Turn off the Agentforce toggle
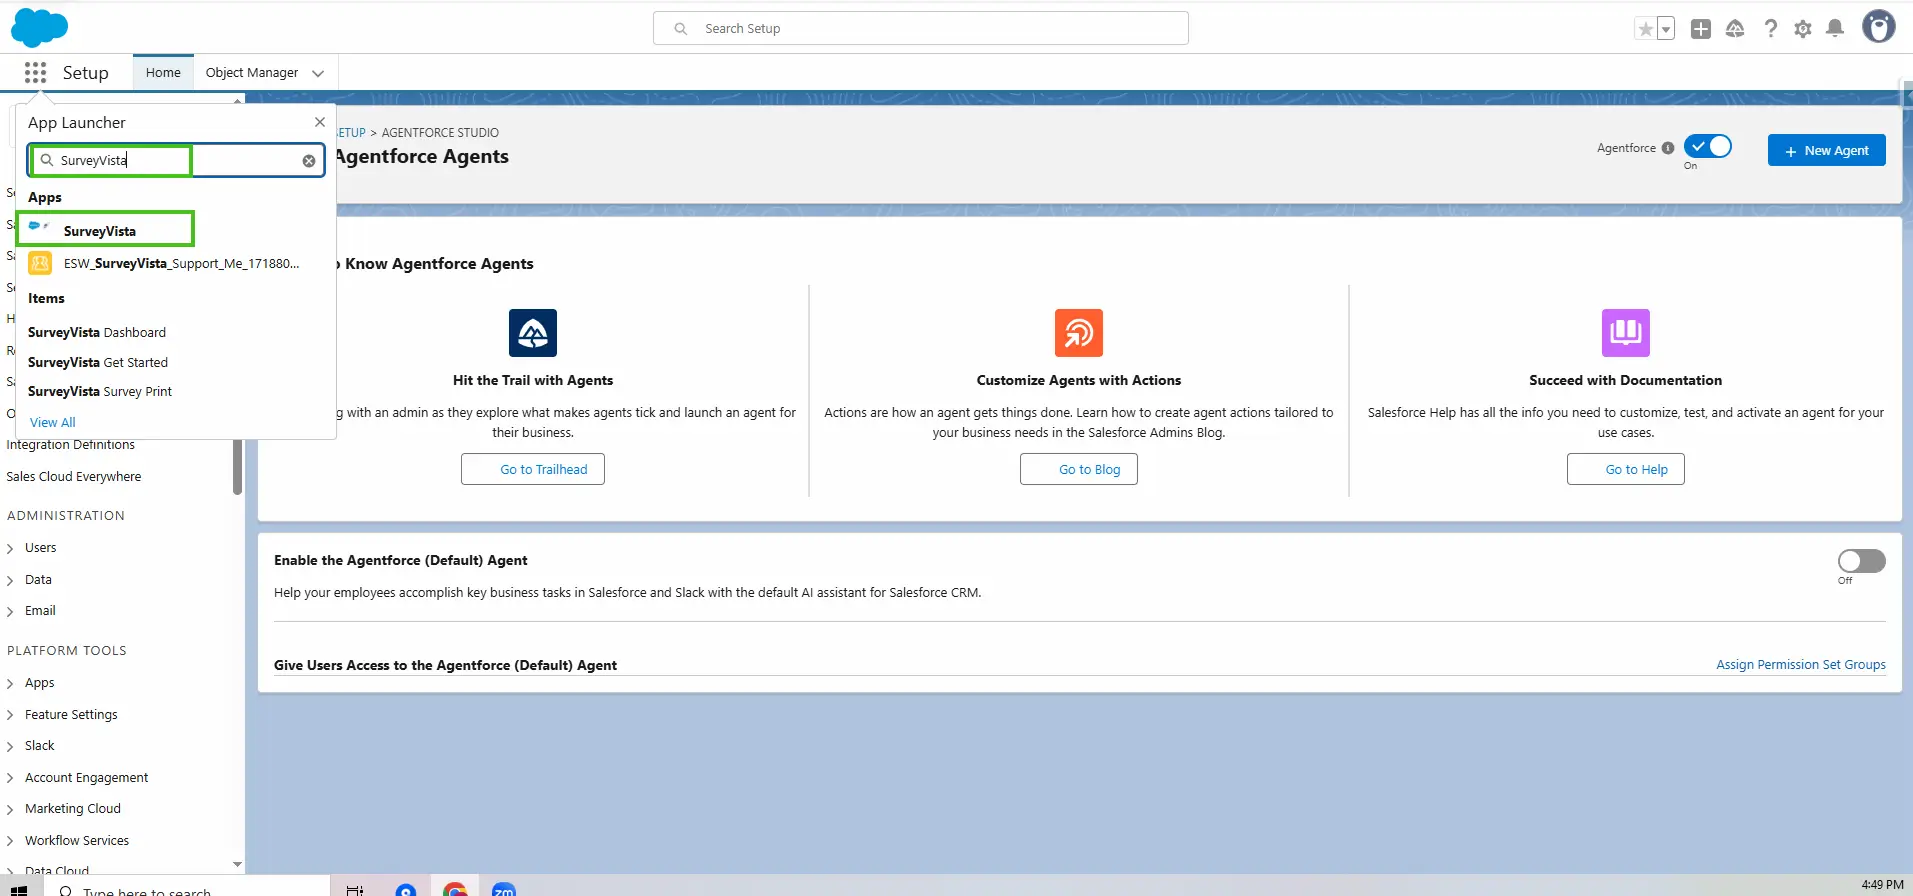 point(1707,147)
